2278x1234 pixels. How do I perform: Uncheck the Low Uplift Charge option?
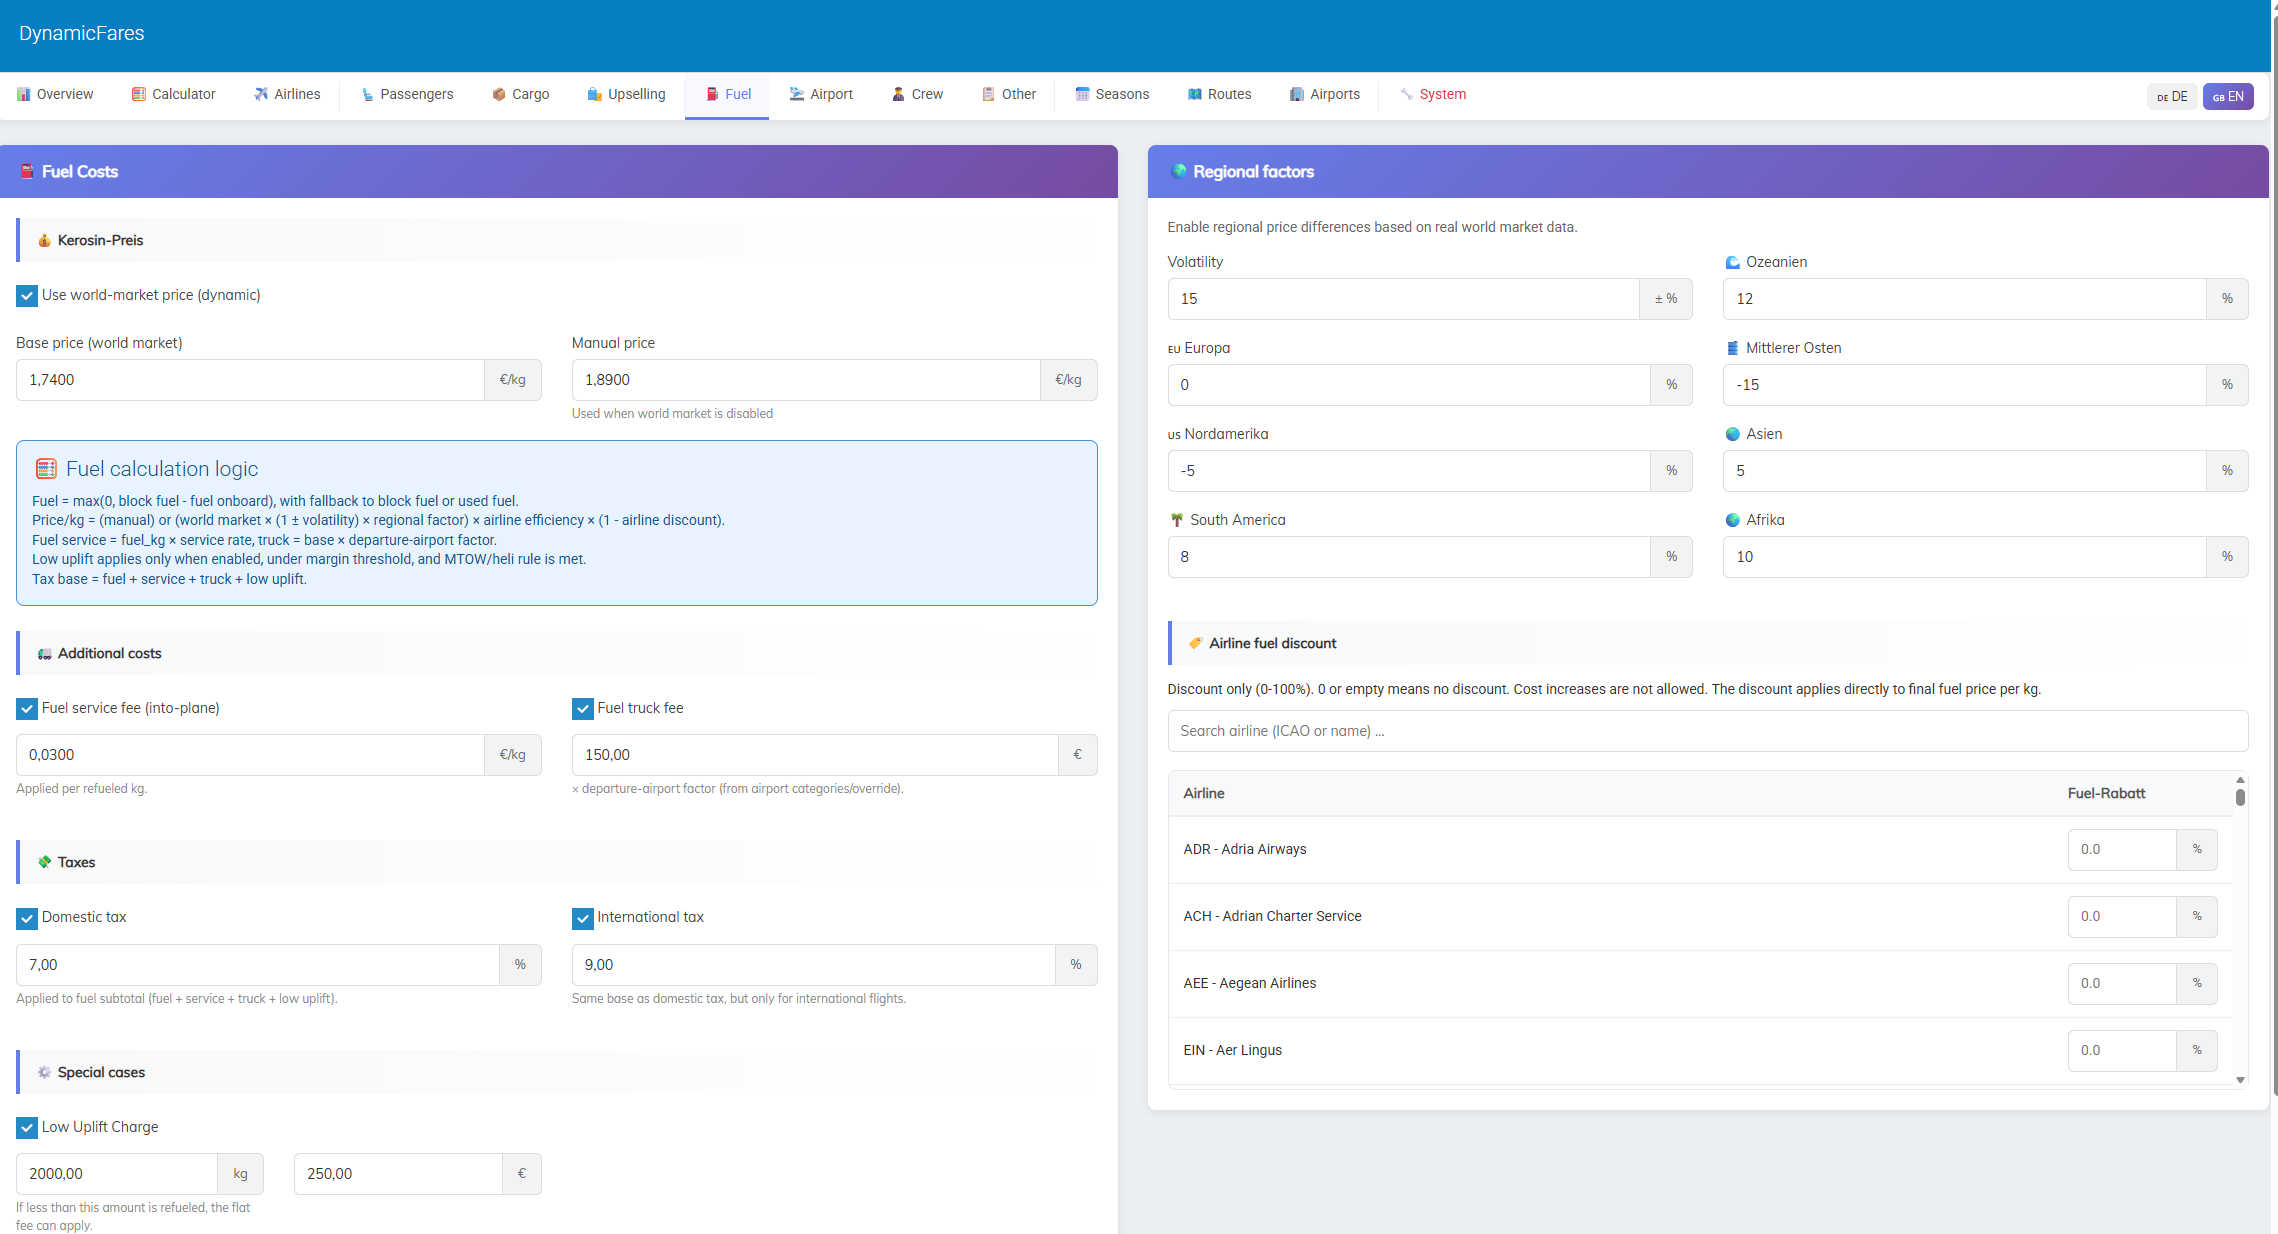[x=27, y=1128]
